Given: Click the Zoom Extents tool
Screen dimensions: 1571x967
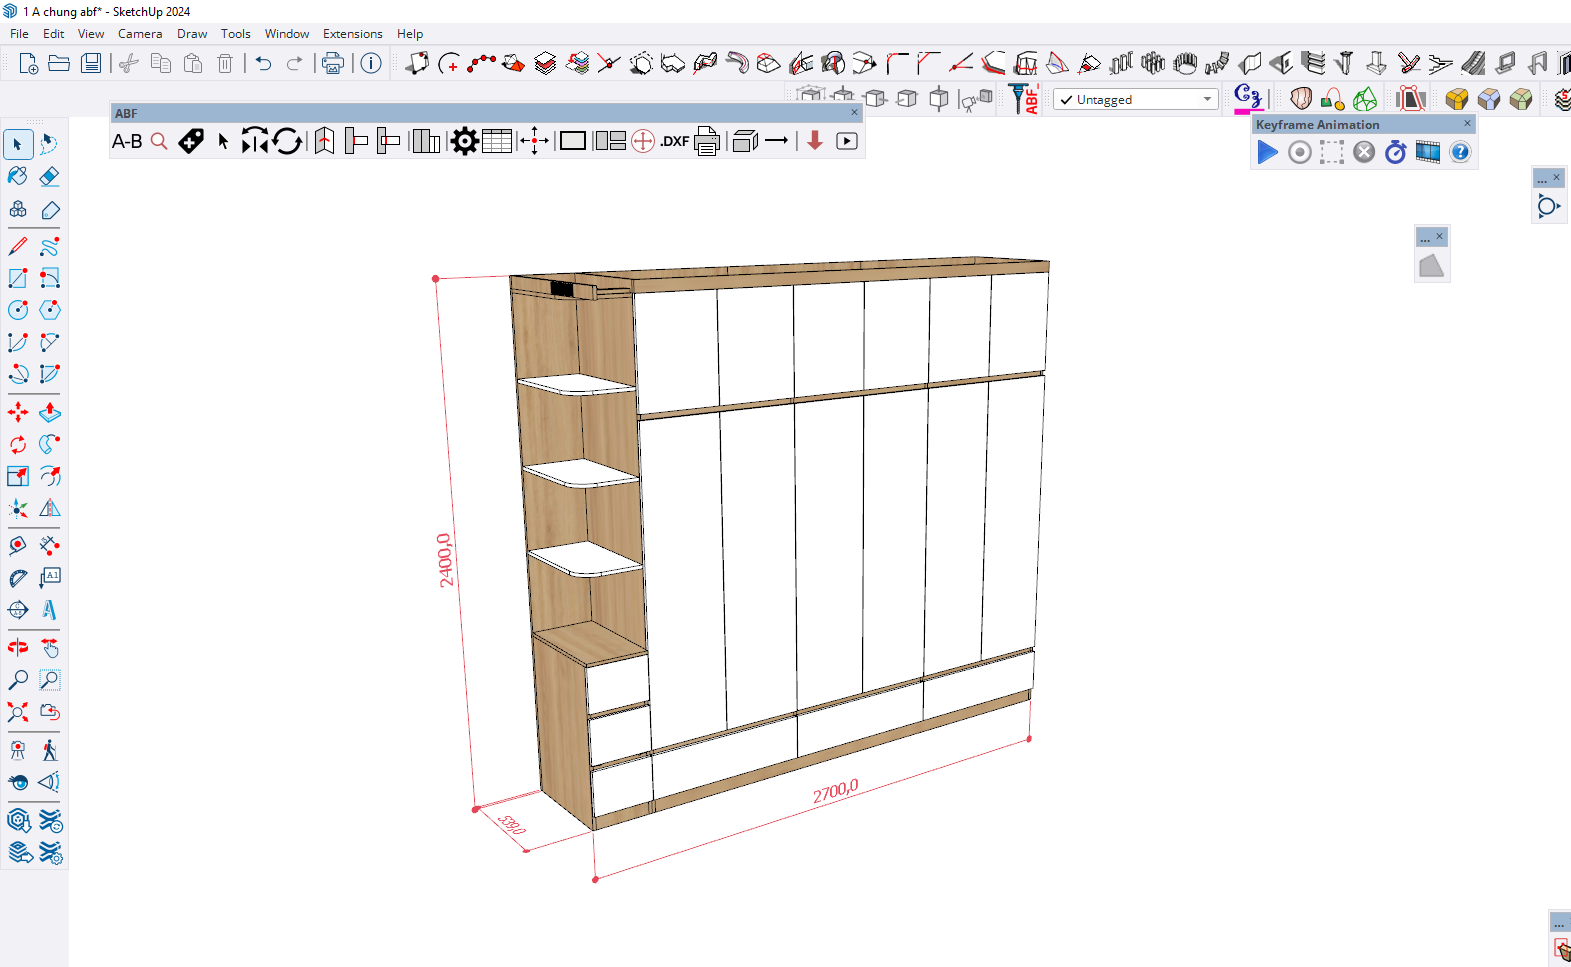Looking at the screenshot, I should click(x=18, y=712).
